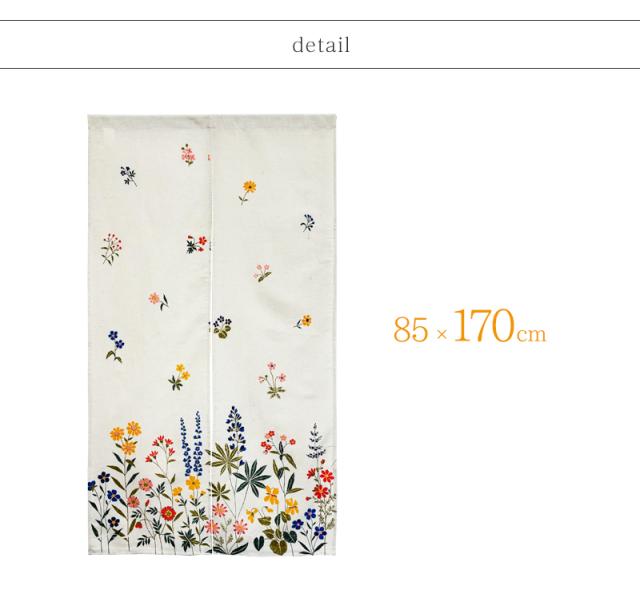Click the "cm" unit text
640x590 pixels.
click(531, 334)
